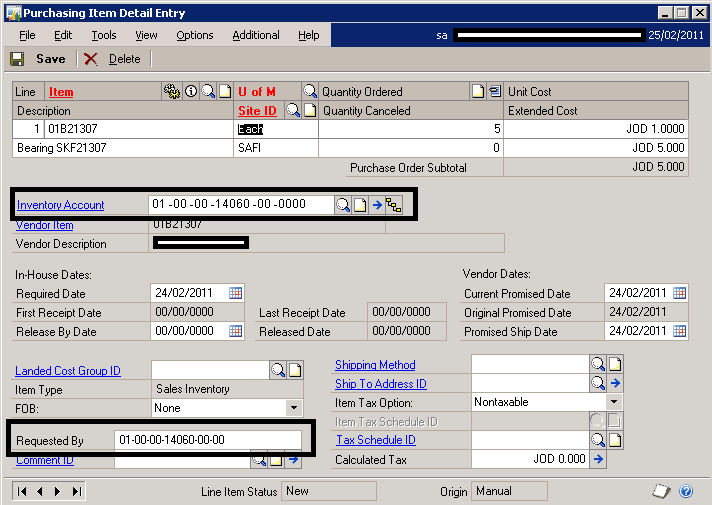Click the blue help icon in the status bar
The width and height of the screenshot is (712, 505).
(686, 491)
